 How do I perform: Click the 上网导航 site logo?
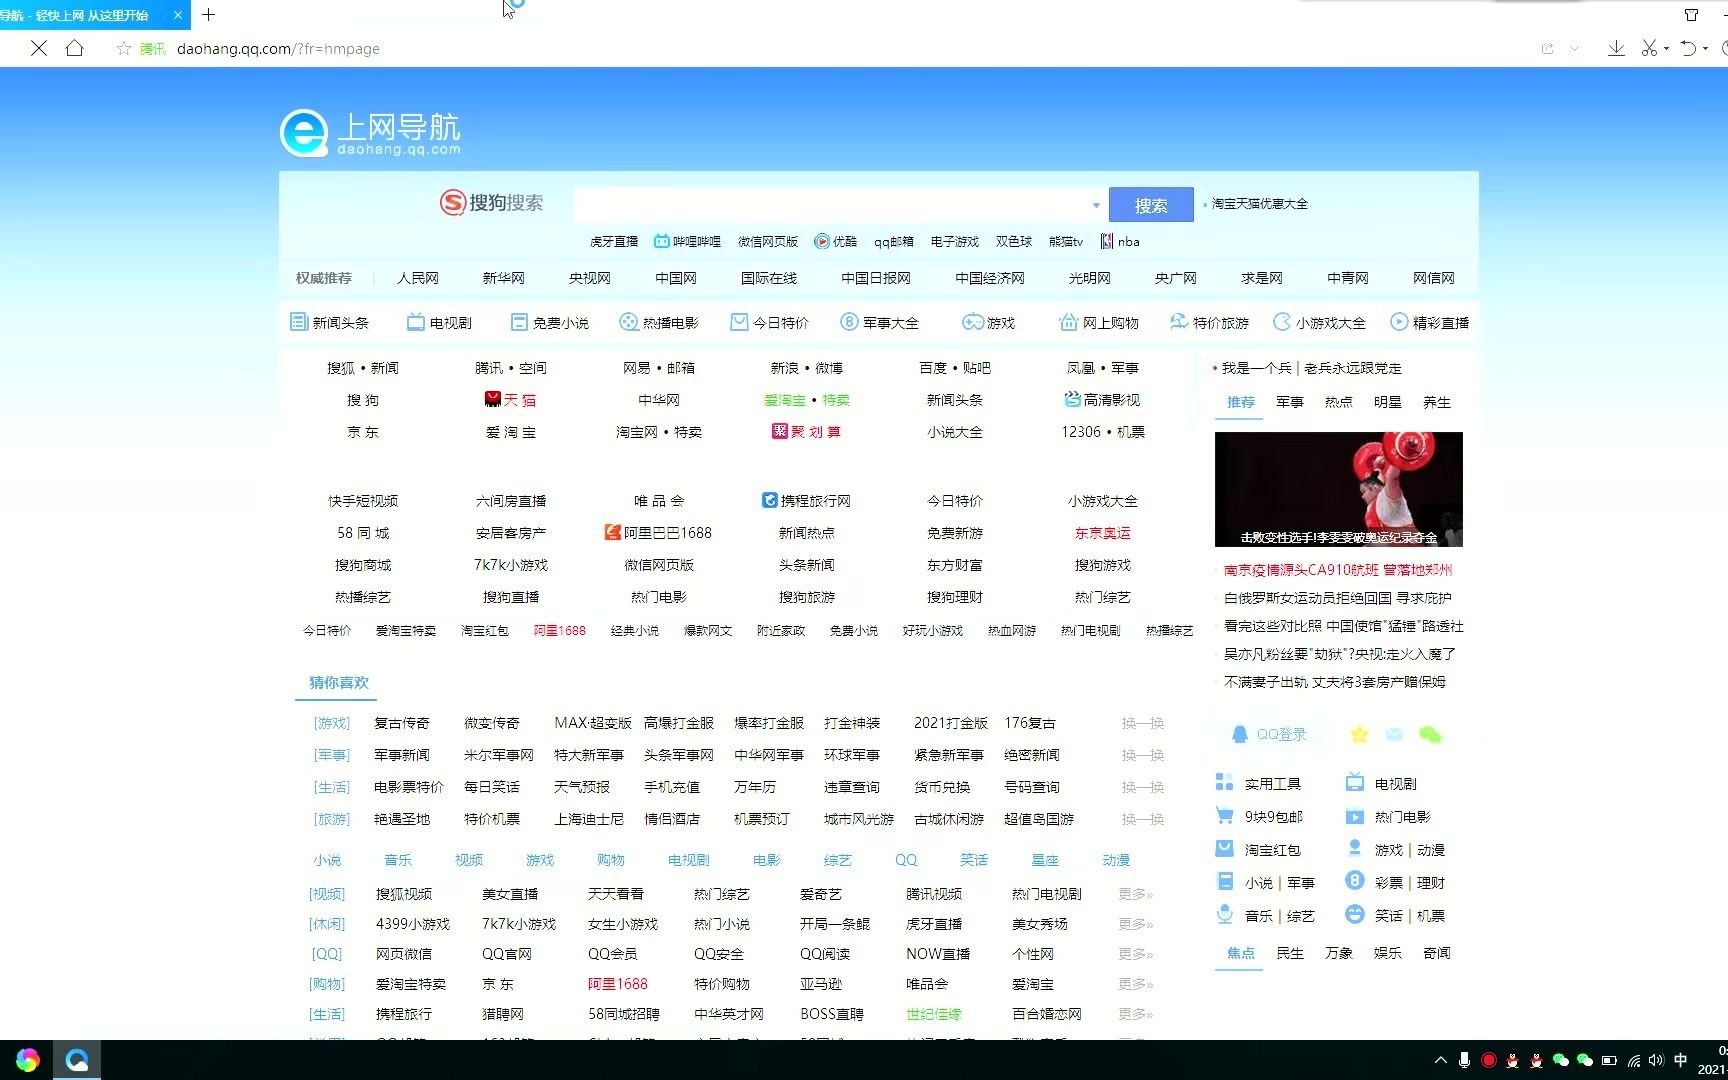(370, 133)
